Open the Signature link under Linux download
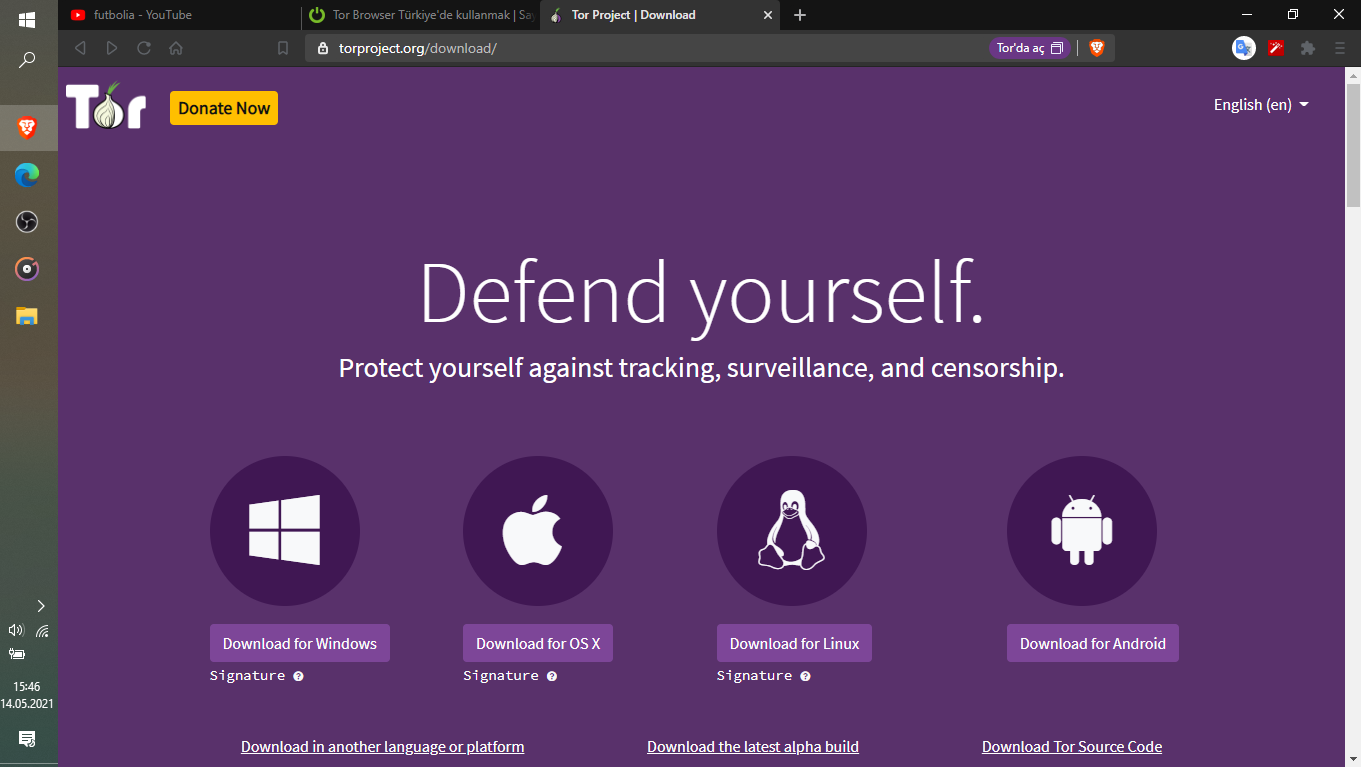The width and height of the screenshot is (1361, 767). point(755,676)
